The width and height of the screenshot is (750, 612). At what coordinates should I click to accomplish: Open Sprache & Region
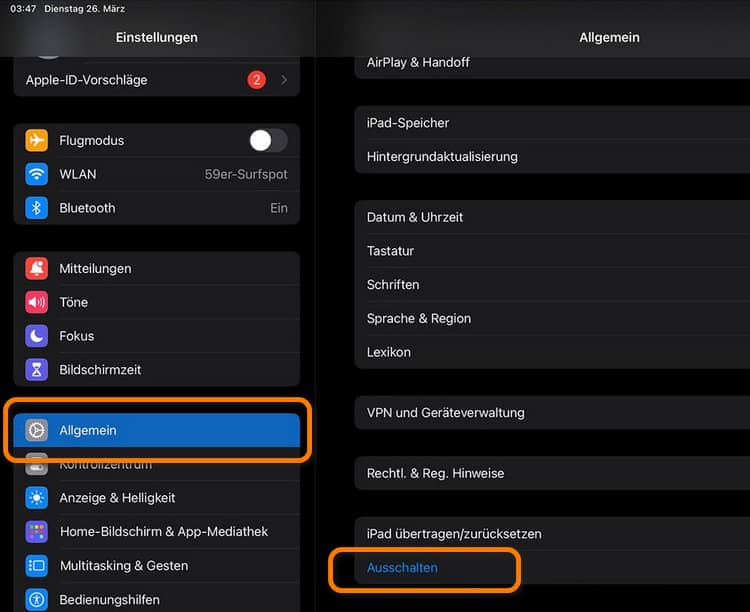pos(552,318)
